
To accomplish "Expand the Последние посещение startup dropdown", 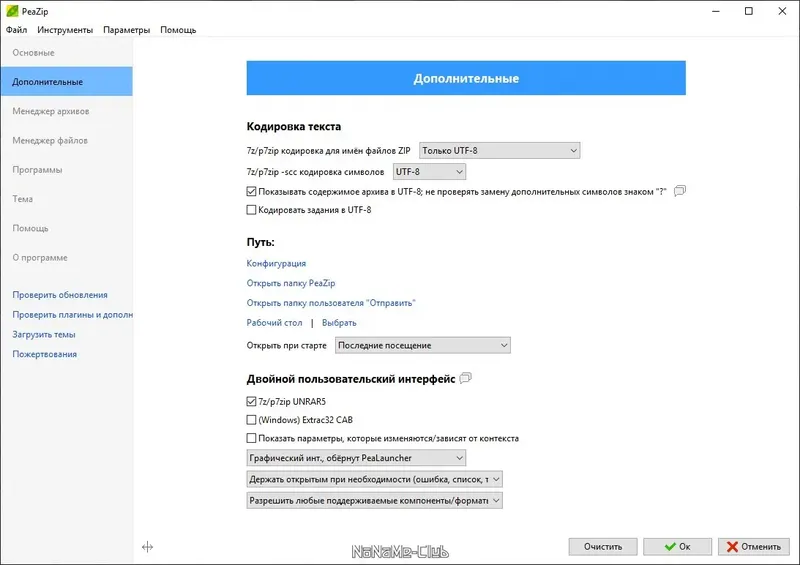I will tap(422, 345).
